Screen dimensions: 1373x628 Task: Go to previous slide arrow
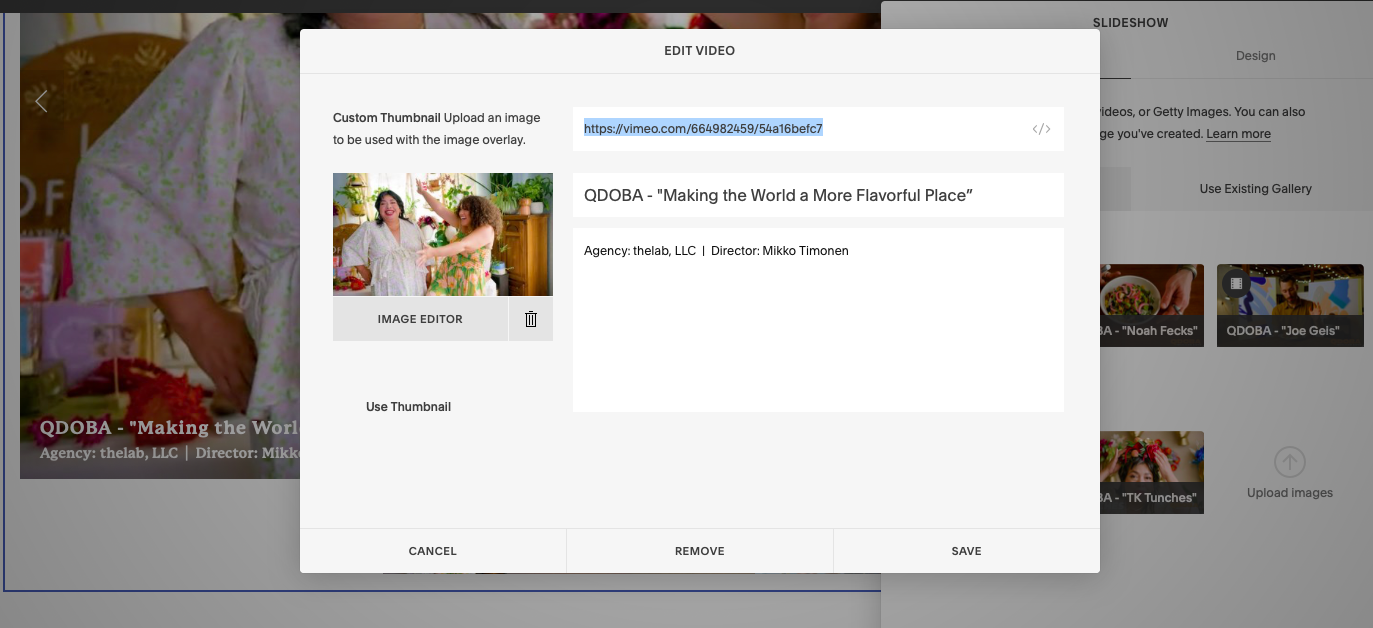tap(41, 101)
